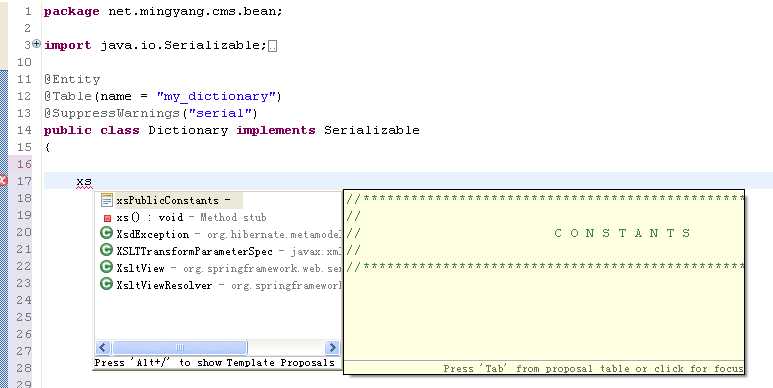The height and width of the screenshot is (388, 773).
Task: Click the horizontal scrollbar thumb in proposal list
Action: tap(179, 348)
